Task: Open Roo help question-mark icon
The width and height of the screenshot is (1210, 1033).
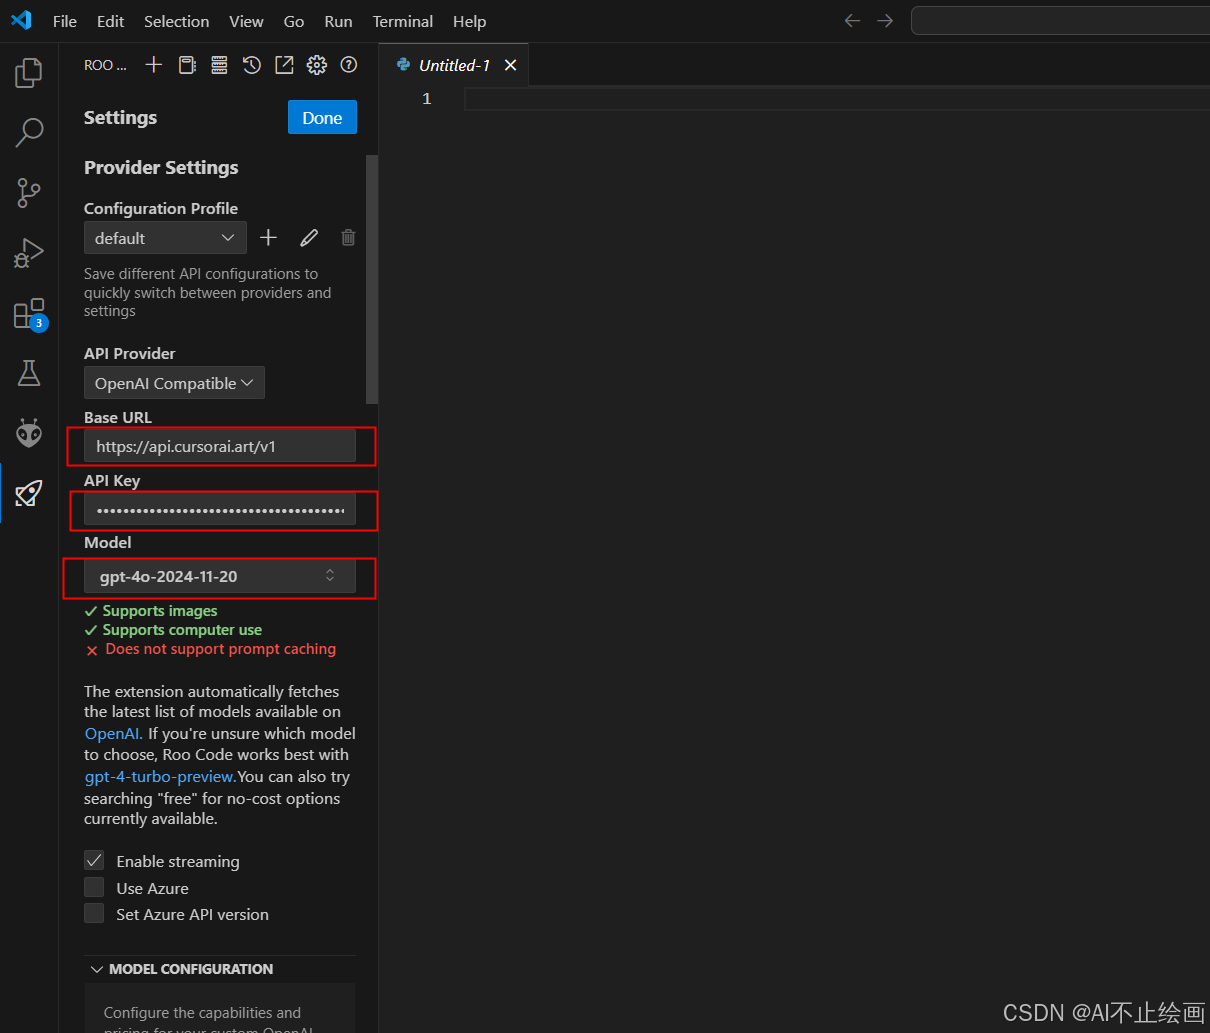Action: click(349, 65)
